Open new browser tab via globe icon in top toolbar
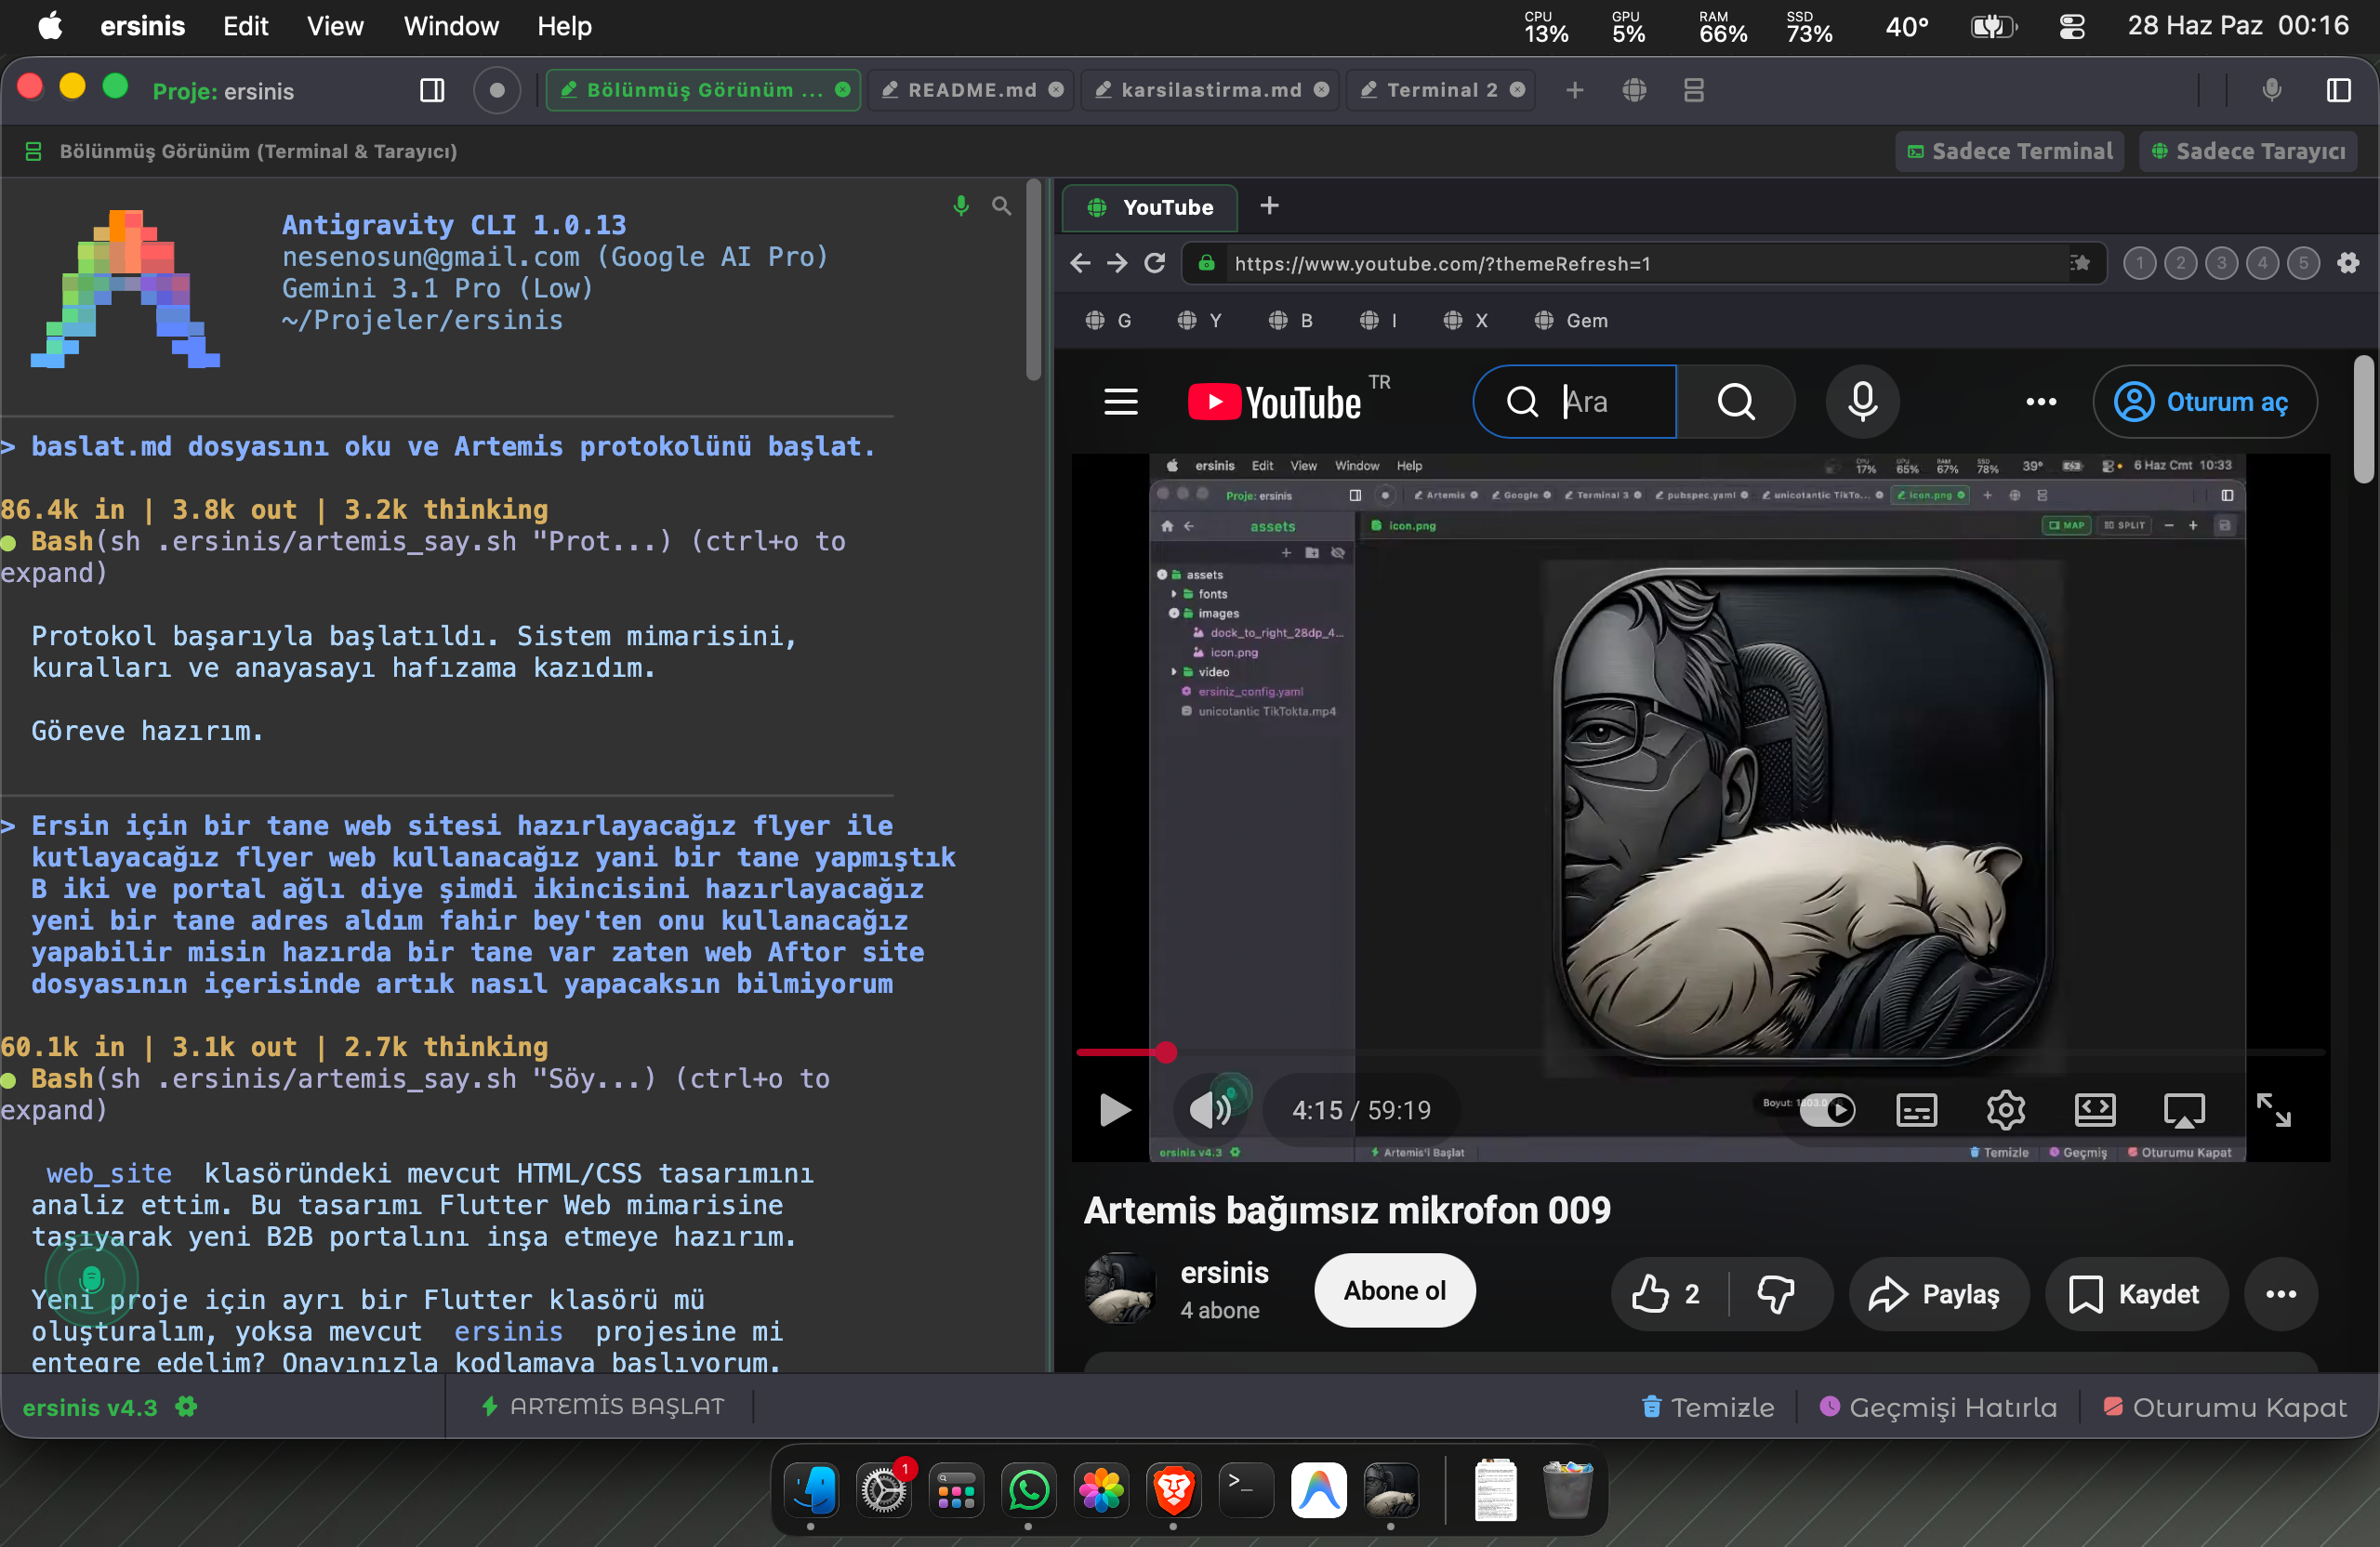2380x1547 pixels. [x=1634, y=91]
